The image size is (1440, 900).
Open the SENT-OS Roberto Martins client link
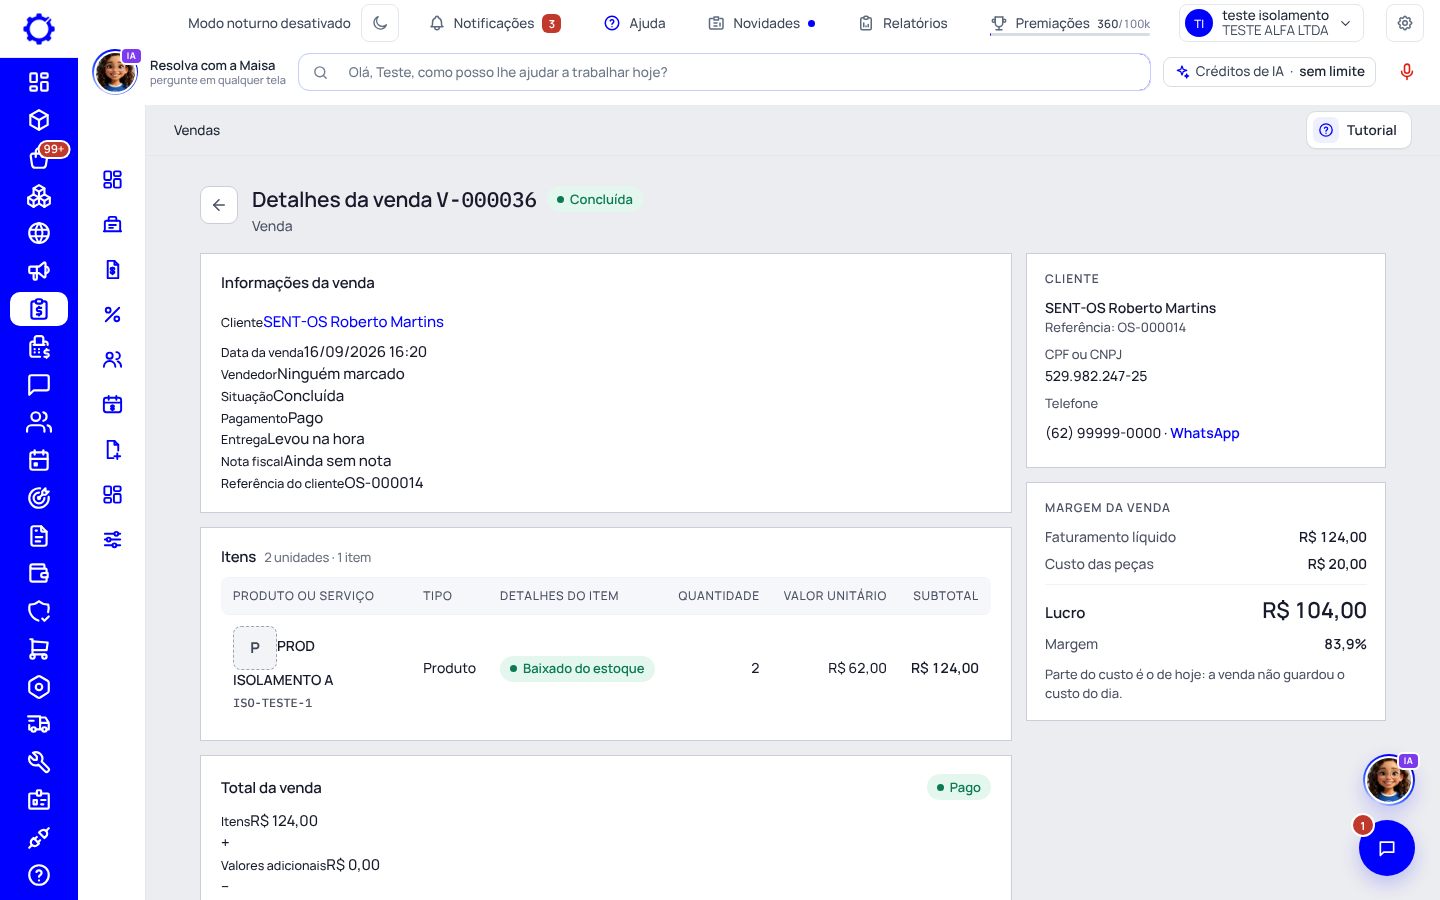tap(353, 322)
